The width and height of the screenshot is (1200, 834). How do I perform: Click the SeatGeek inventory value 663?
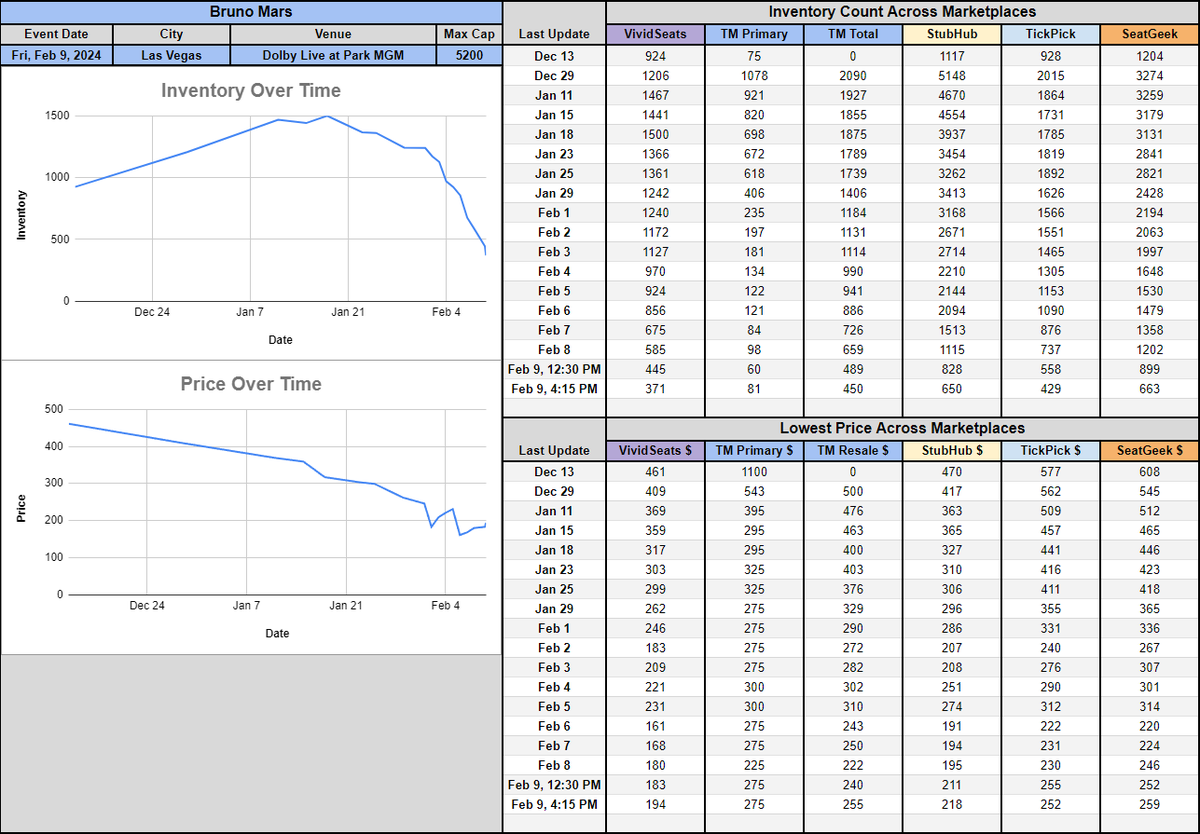click(1149, 389)
